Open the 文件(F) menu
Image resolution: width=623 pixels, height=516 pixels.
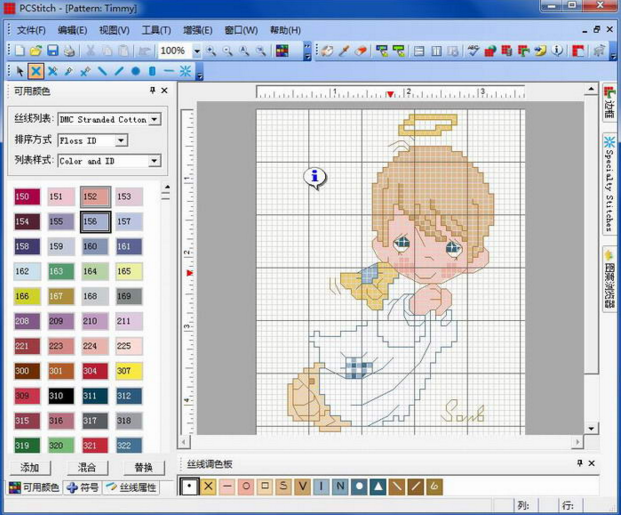point(31,30)
